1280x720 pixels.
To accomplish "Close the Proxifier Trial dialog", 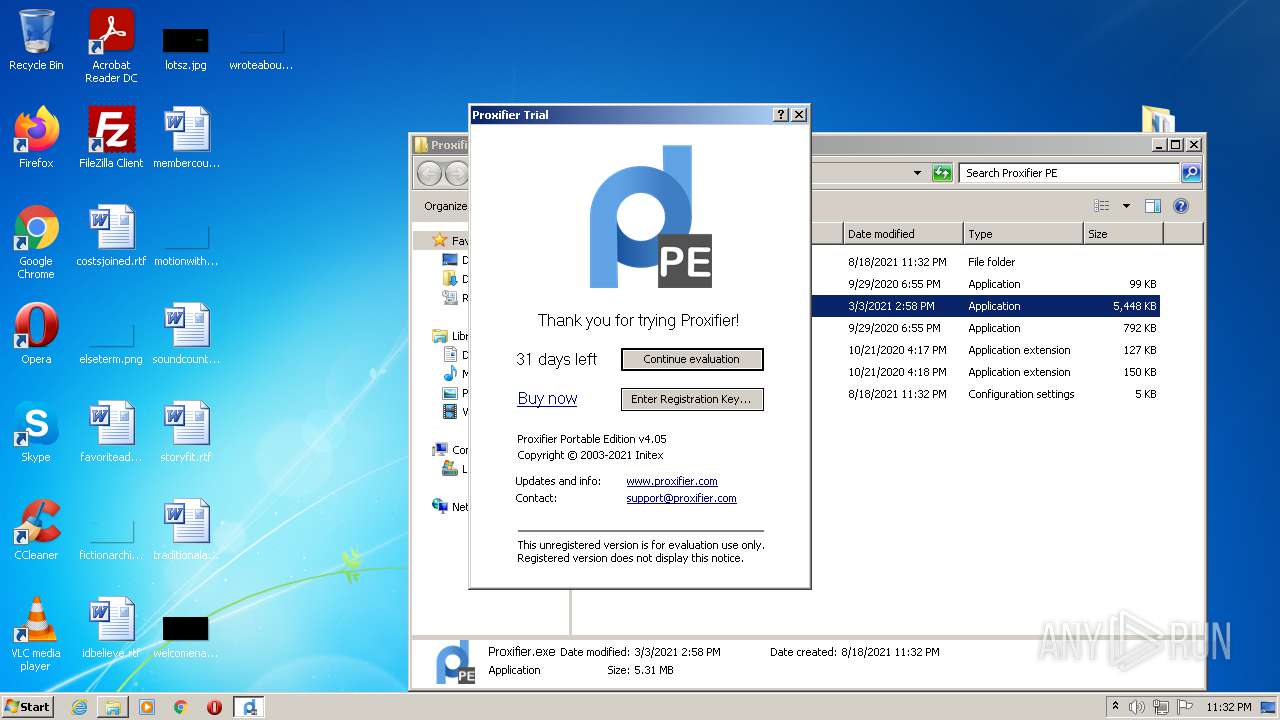I will click(x=798, y=115).
